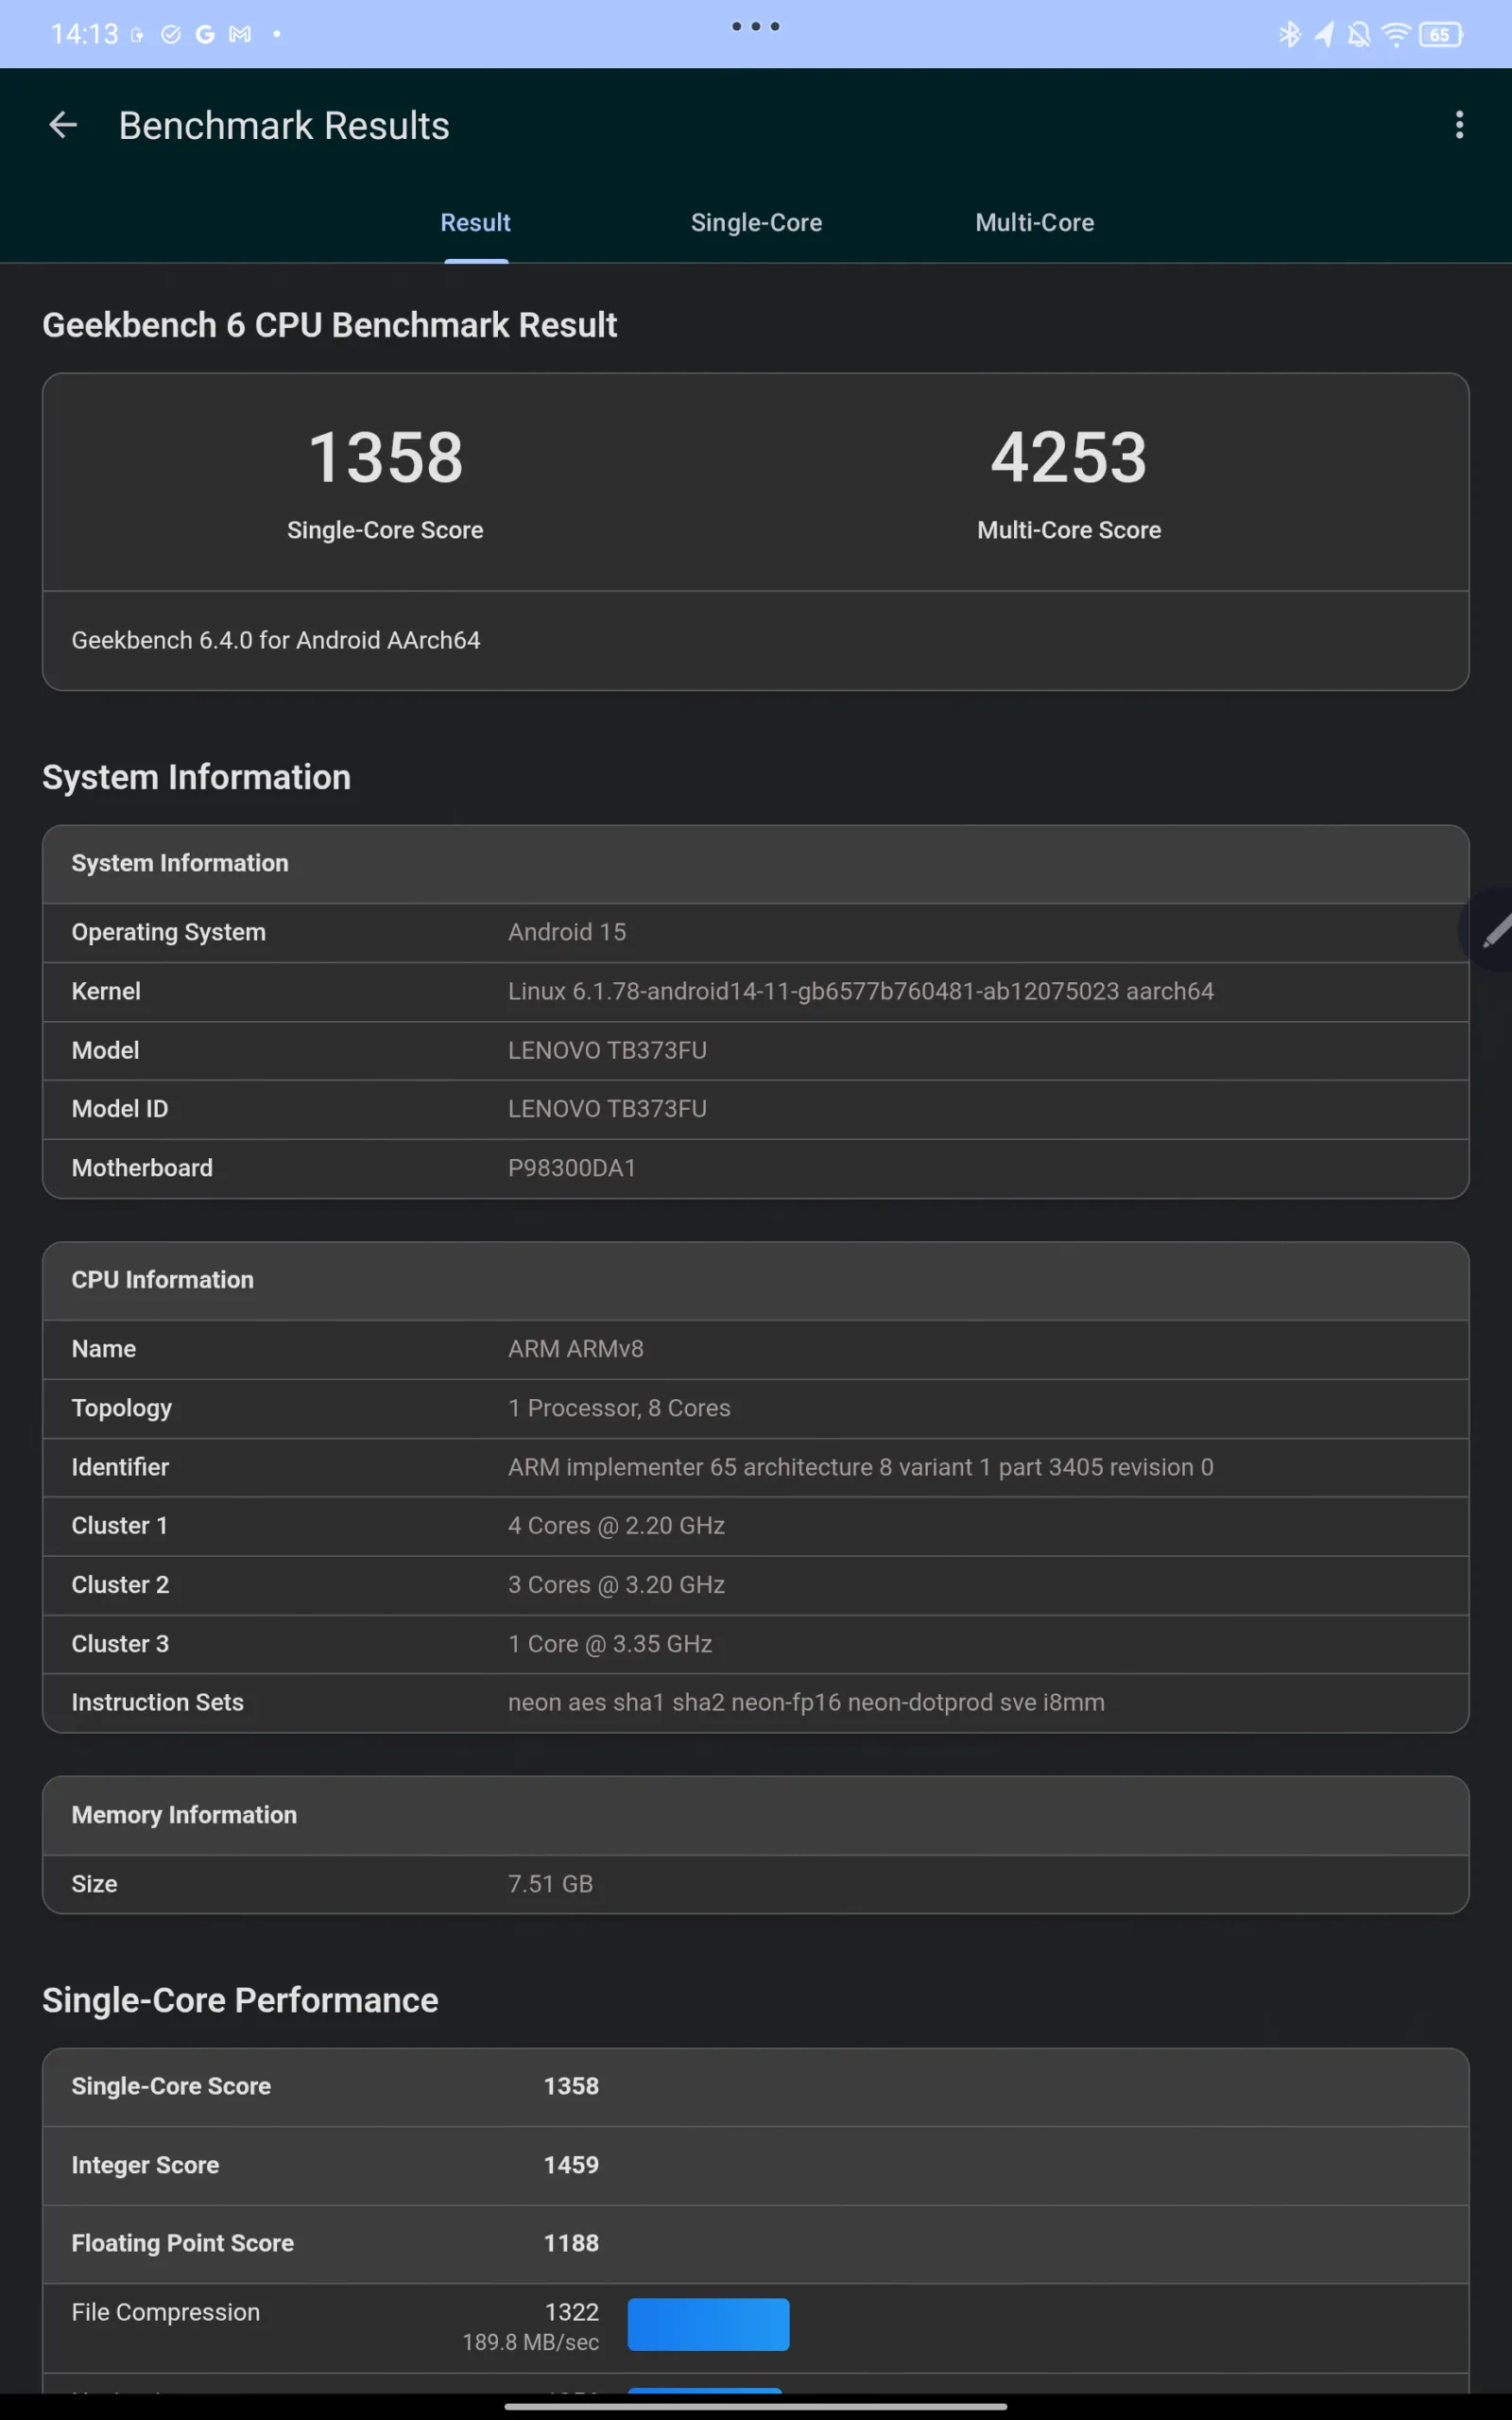Tap the 4253 Multi-Core Score number
The image size is (1512, 2420).
coord(1069,457)
